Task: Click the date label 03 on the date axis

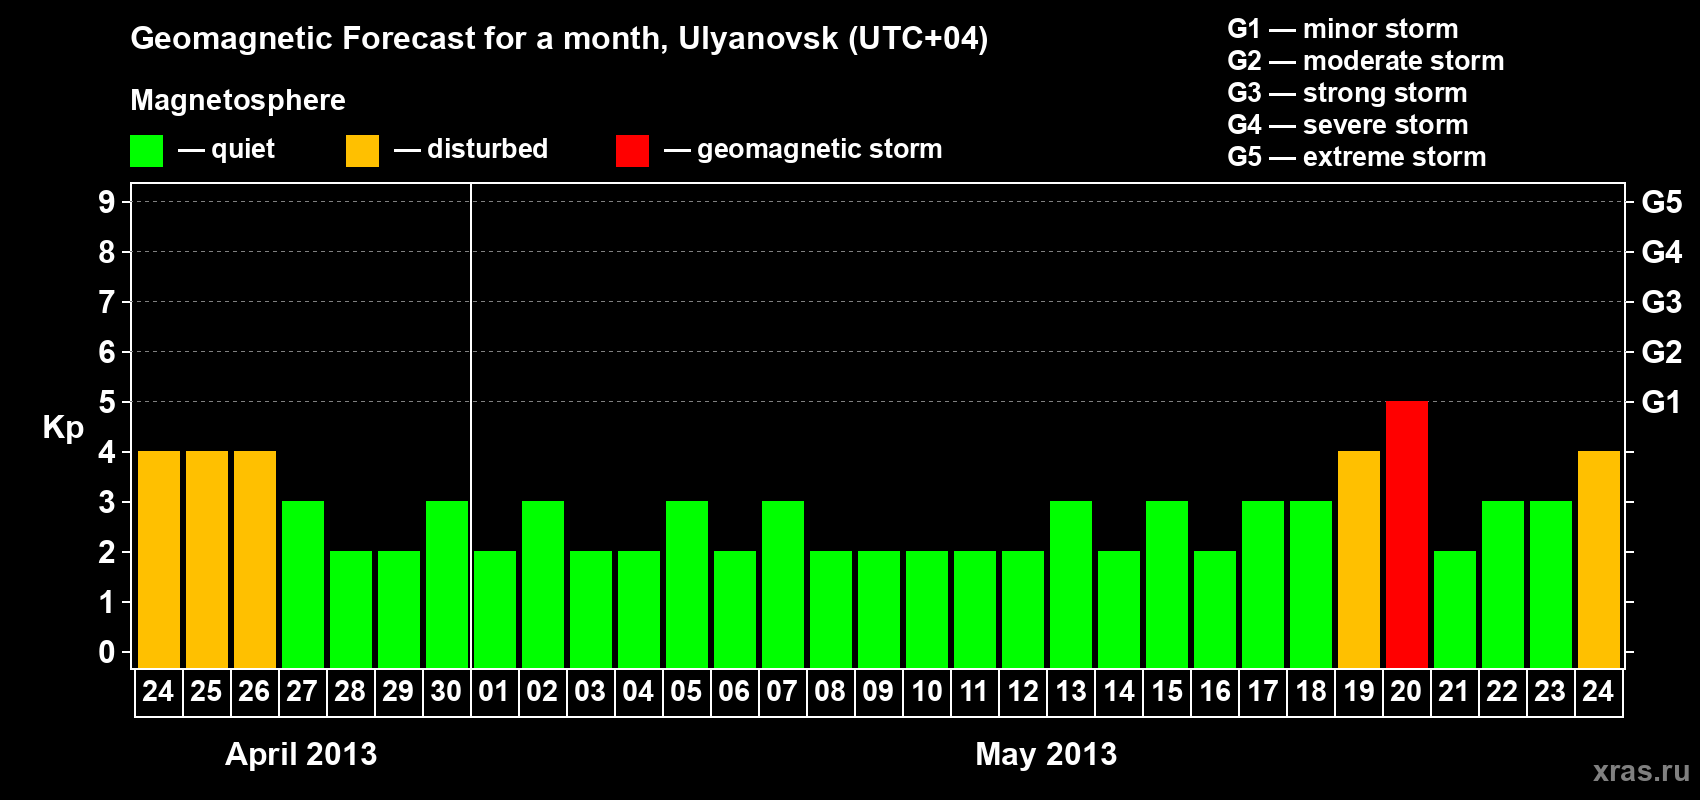Action: (590, 692)
